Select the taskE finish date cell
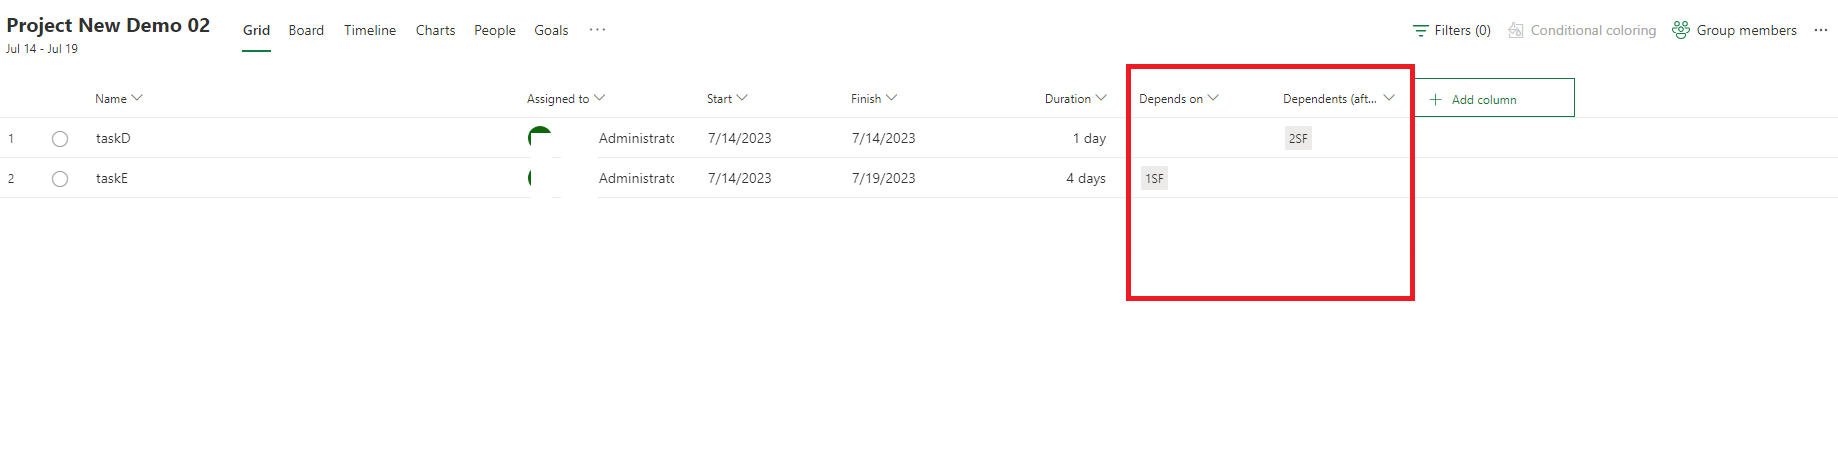This screenshot has height=473, width=1838. click(883, 178)
